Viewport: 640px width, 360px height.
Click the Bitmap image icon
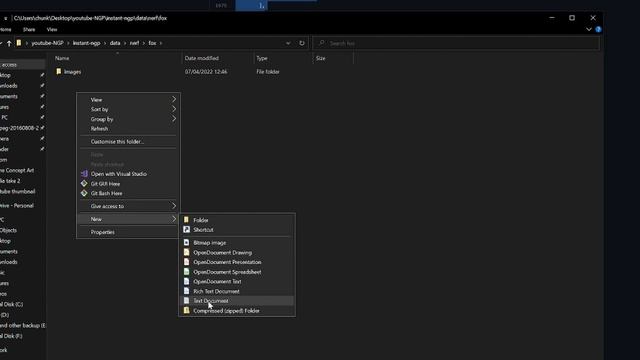(x=187, y=242)
